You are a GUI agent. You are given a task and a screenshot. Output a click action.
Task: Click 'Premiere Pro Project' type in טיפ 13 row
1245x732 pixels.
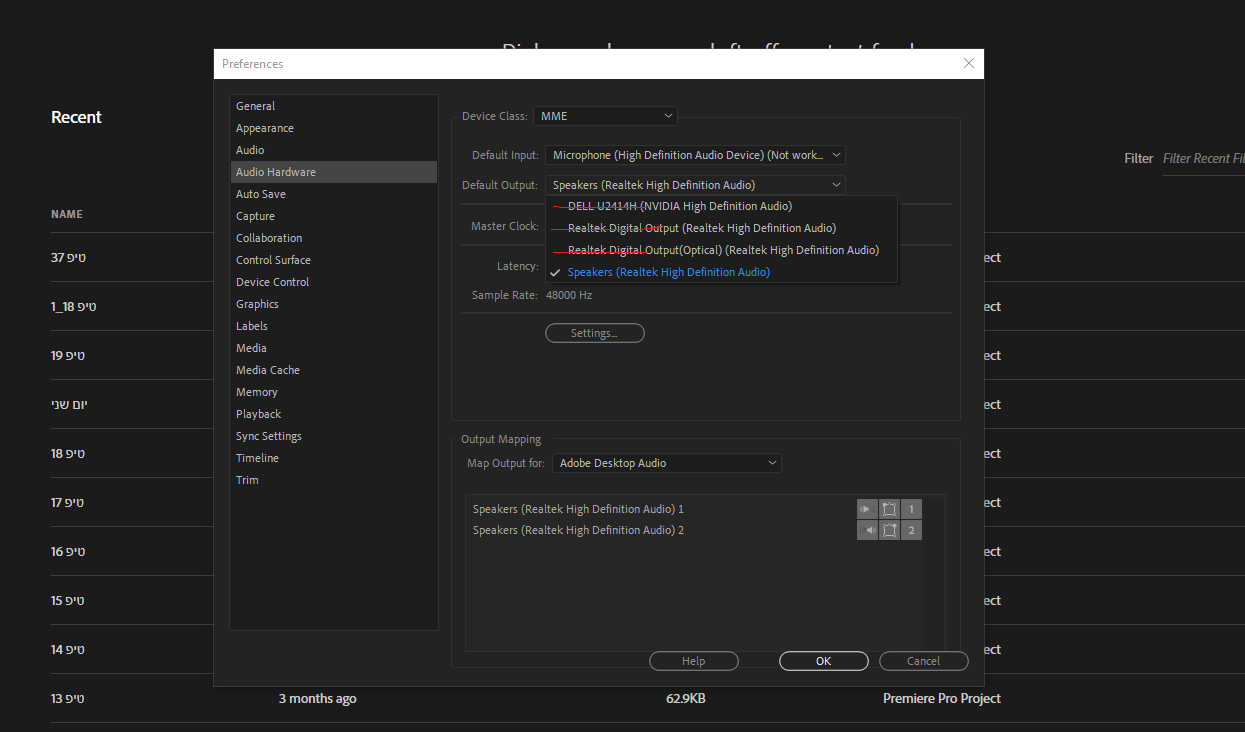pyautogui.click(x=942, y=699)
